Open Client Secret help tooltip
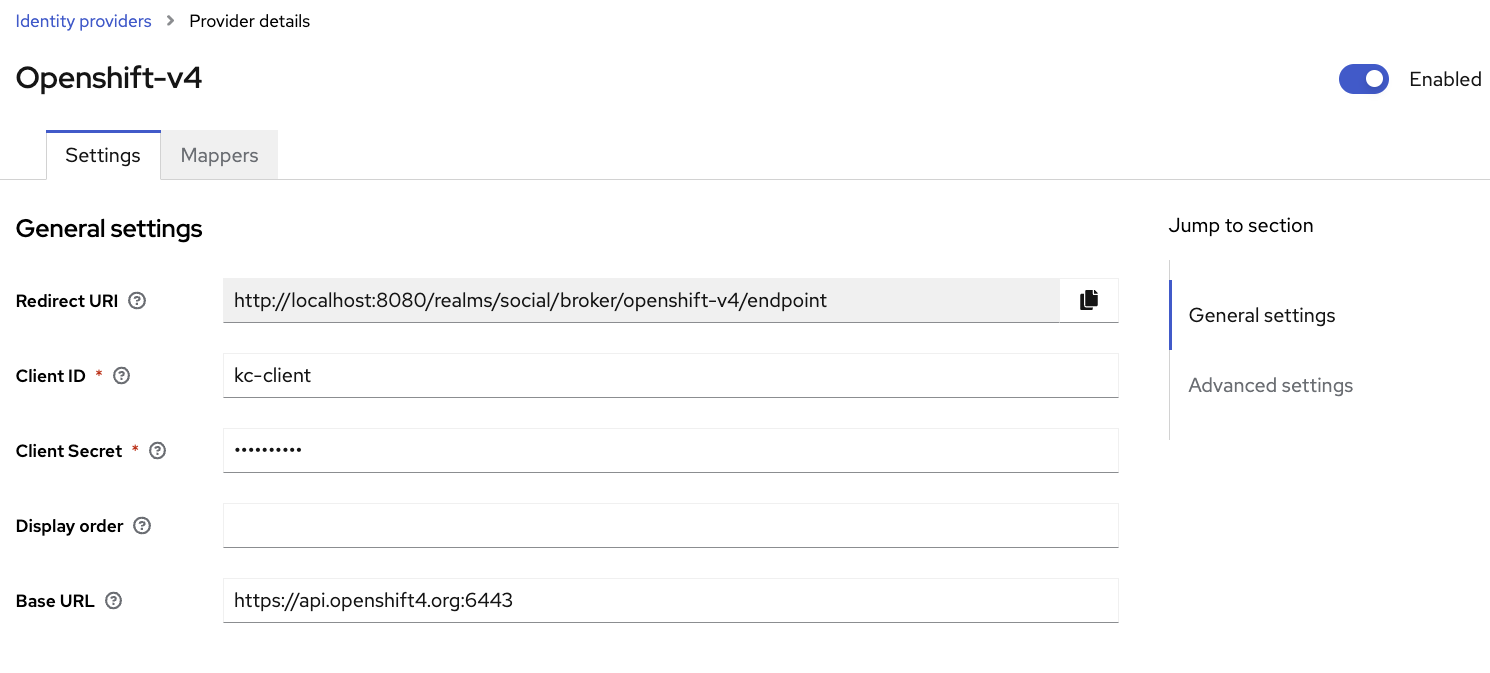 coord(157,451)
